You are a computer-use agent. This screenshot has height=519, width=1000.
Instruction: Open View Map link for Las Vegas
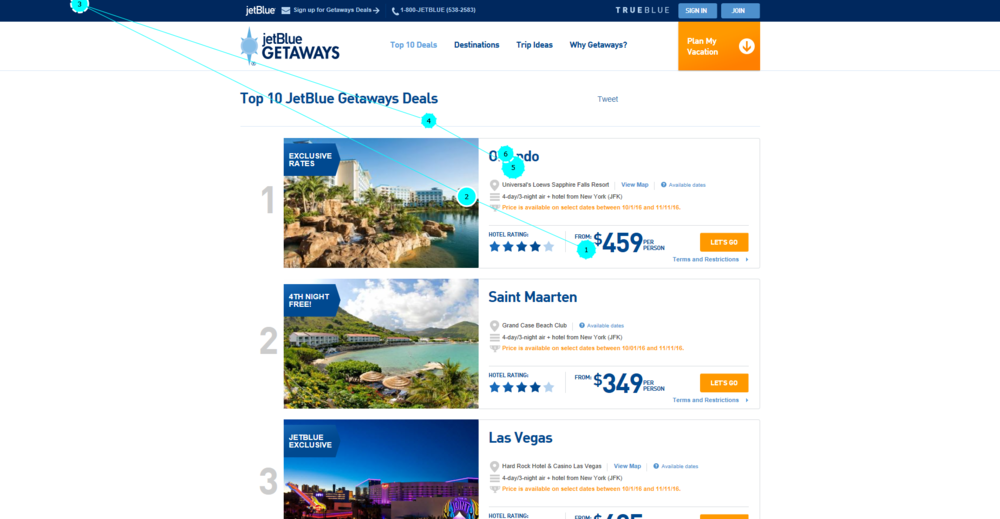point(627,466)
